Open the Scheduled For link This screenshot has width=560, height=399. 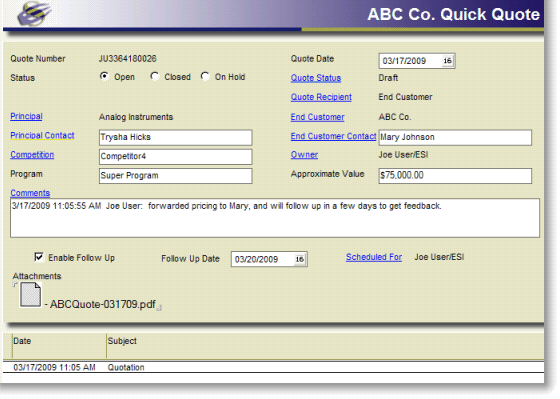[374, 257]
